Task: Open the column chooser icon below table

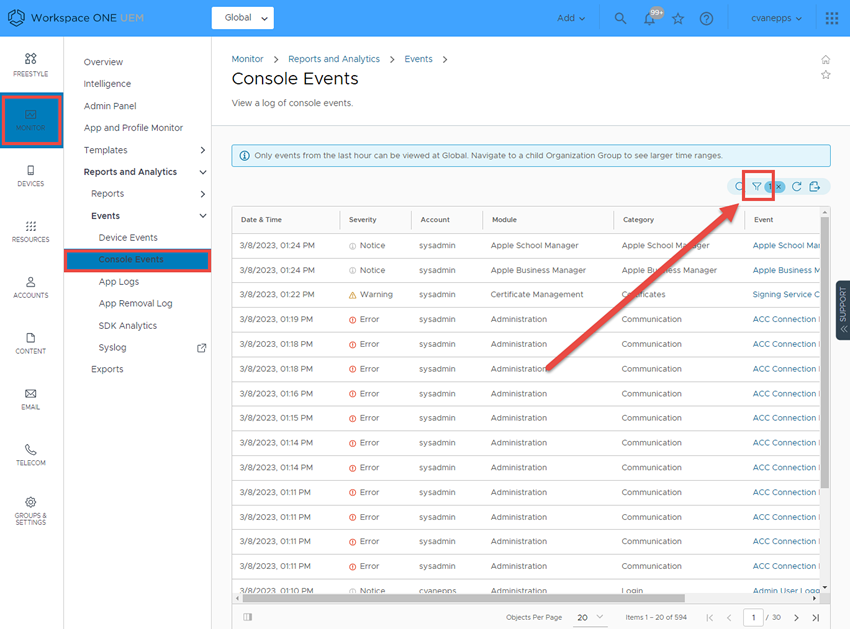Action: [x=248, y=617]
